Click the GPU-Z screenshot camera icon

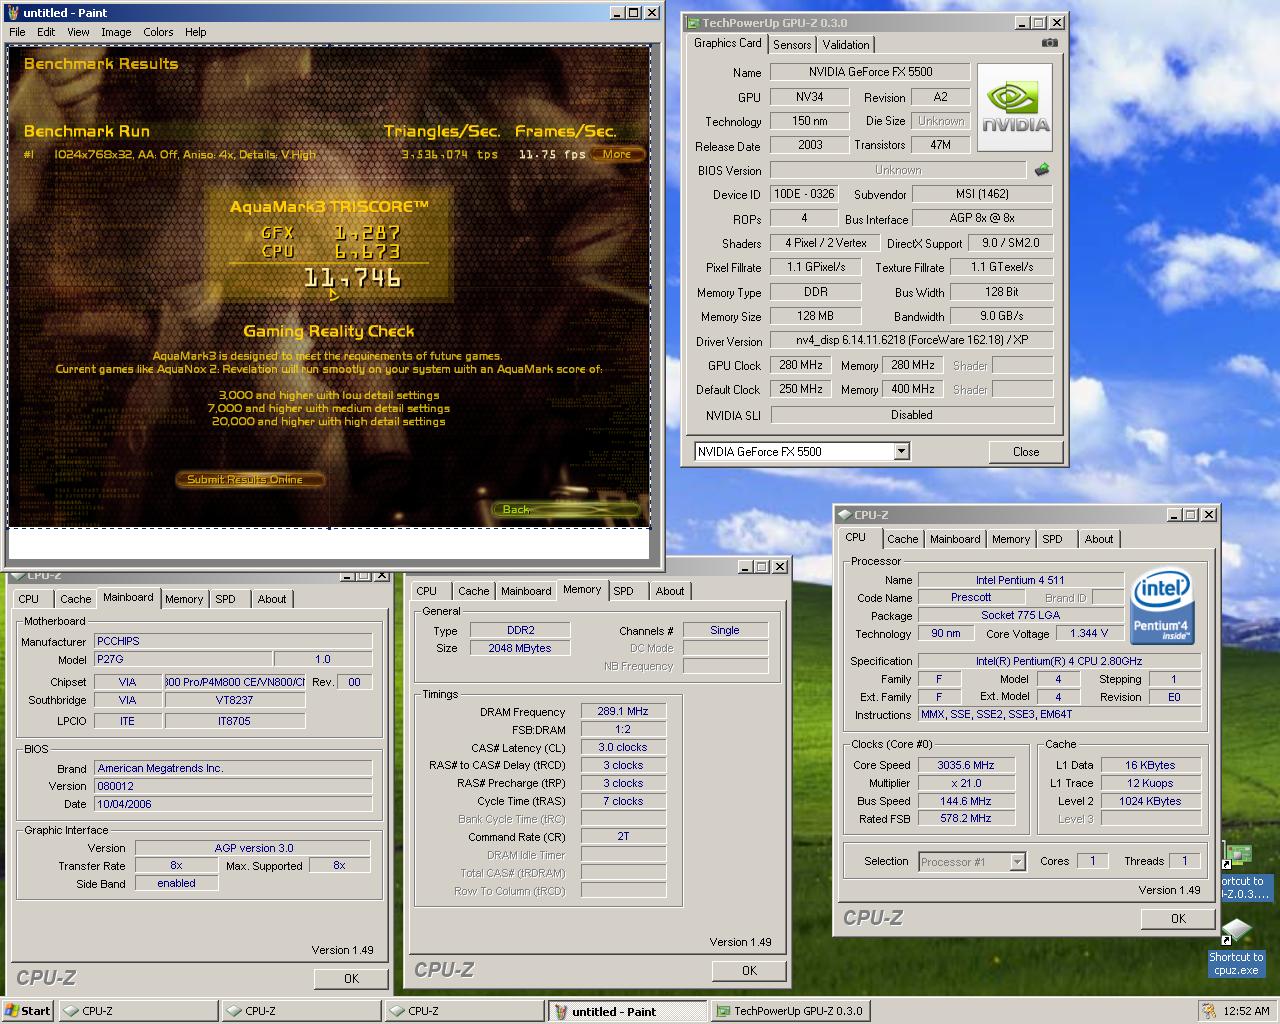pos(1049,43)
